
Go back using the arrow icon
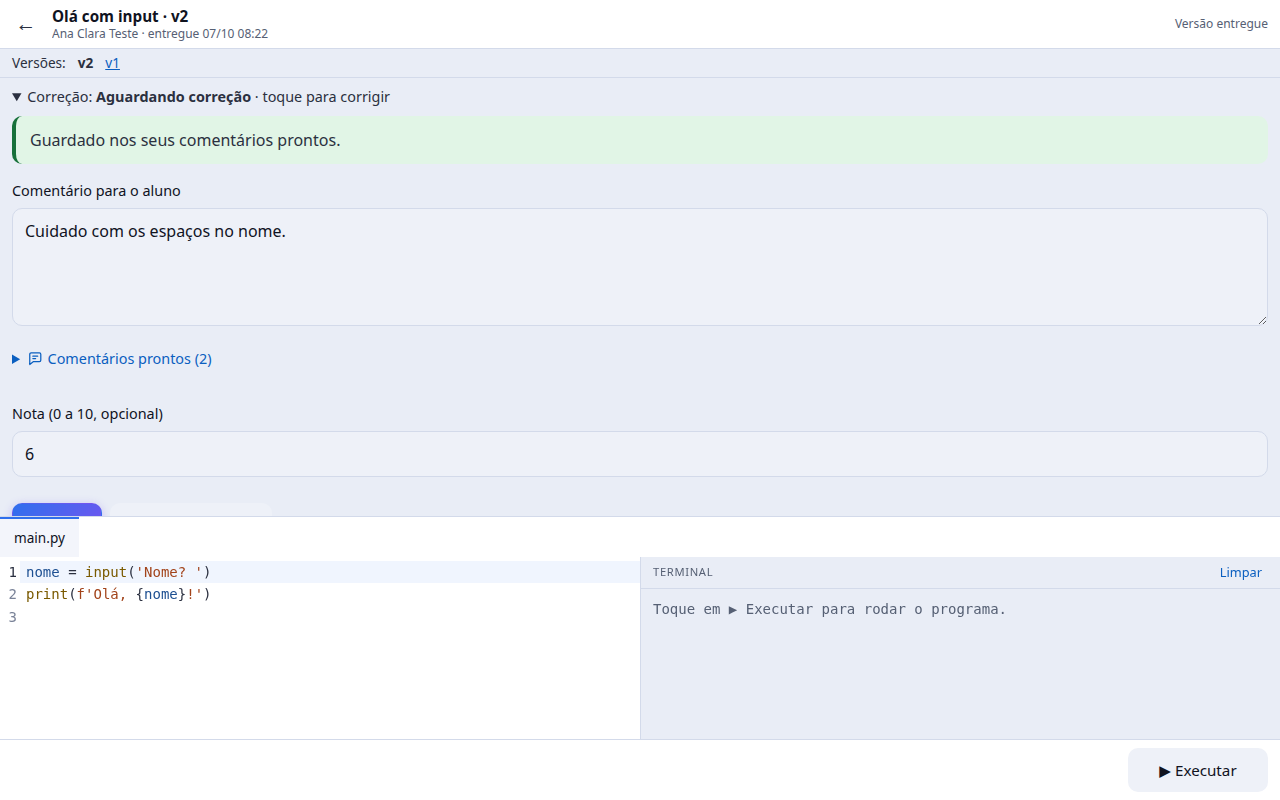point(26,26)
